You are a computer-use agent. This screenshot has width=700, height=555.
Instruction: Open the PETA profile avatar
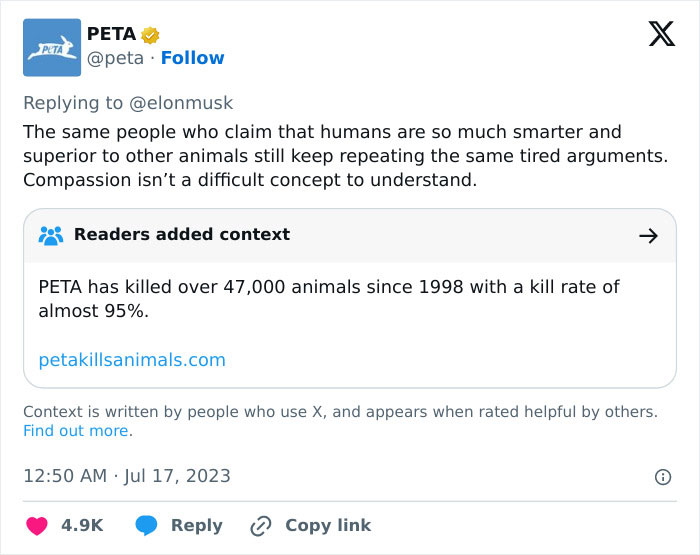click(x=51, y=47)
